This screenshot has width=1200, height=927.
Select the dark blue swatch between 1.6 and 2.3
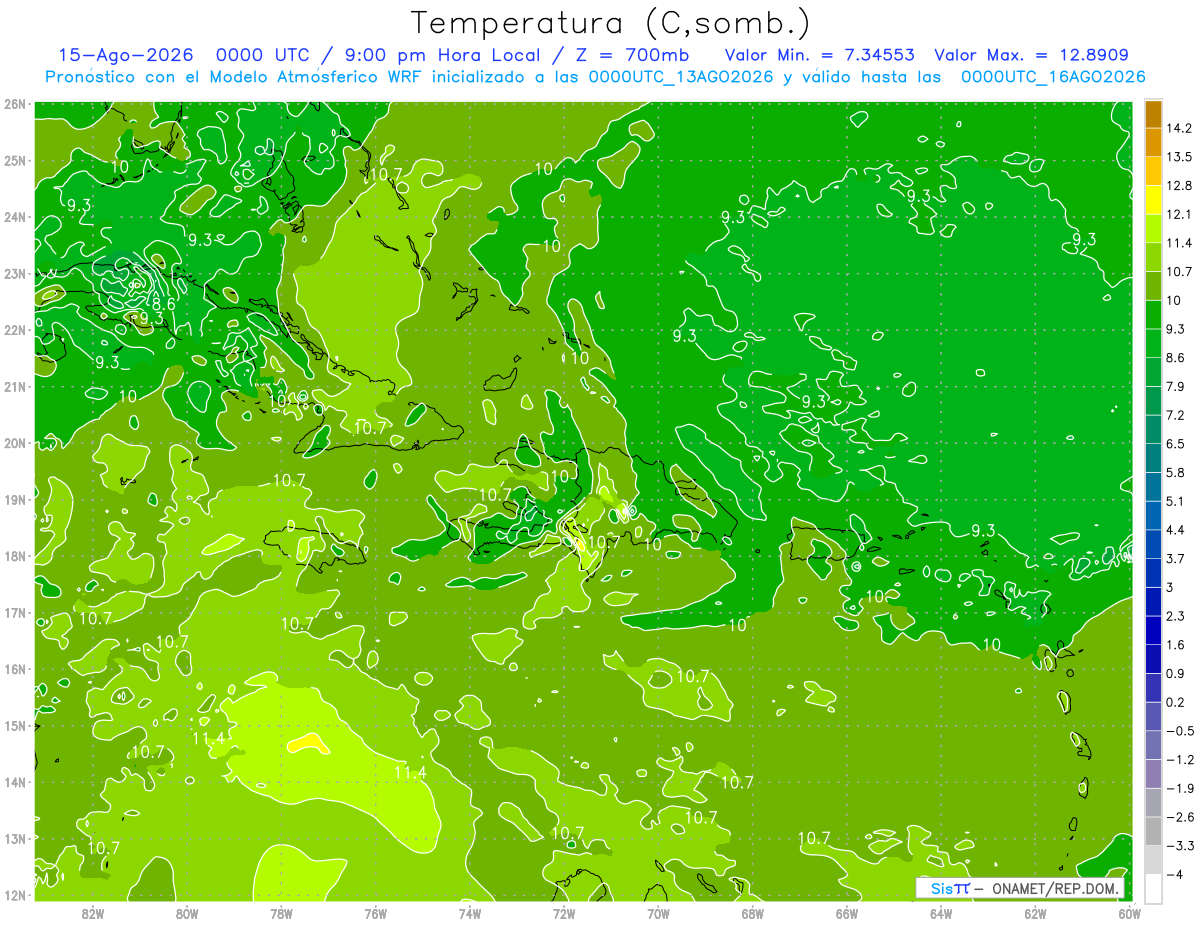click(x=1153, y=630)
